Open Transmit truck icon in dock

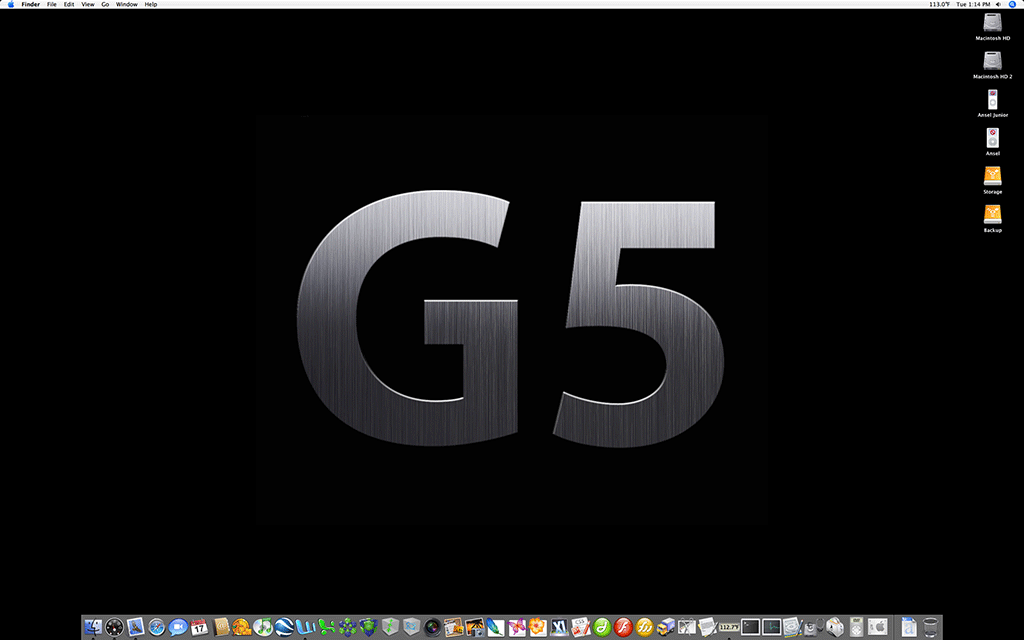pyautogui.click(x=666, y=628)
